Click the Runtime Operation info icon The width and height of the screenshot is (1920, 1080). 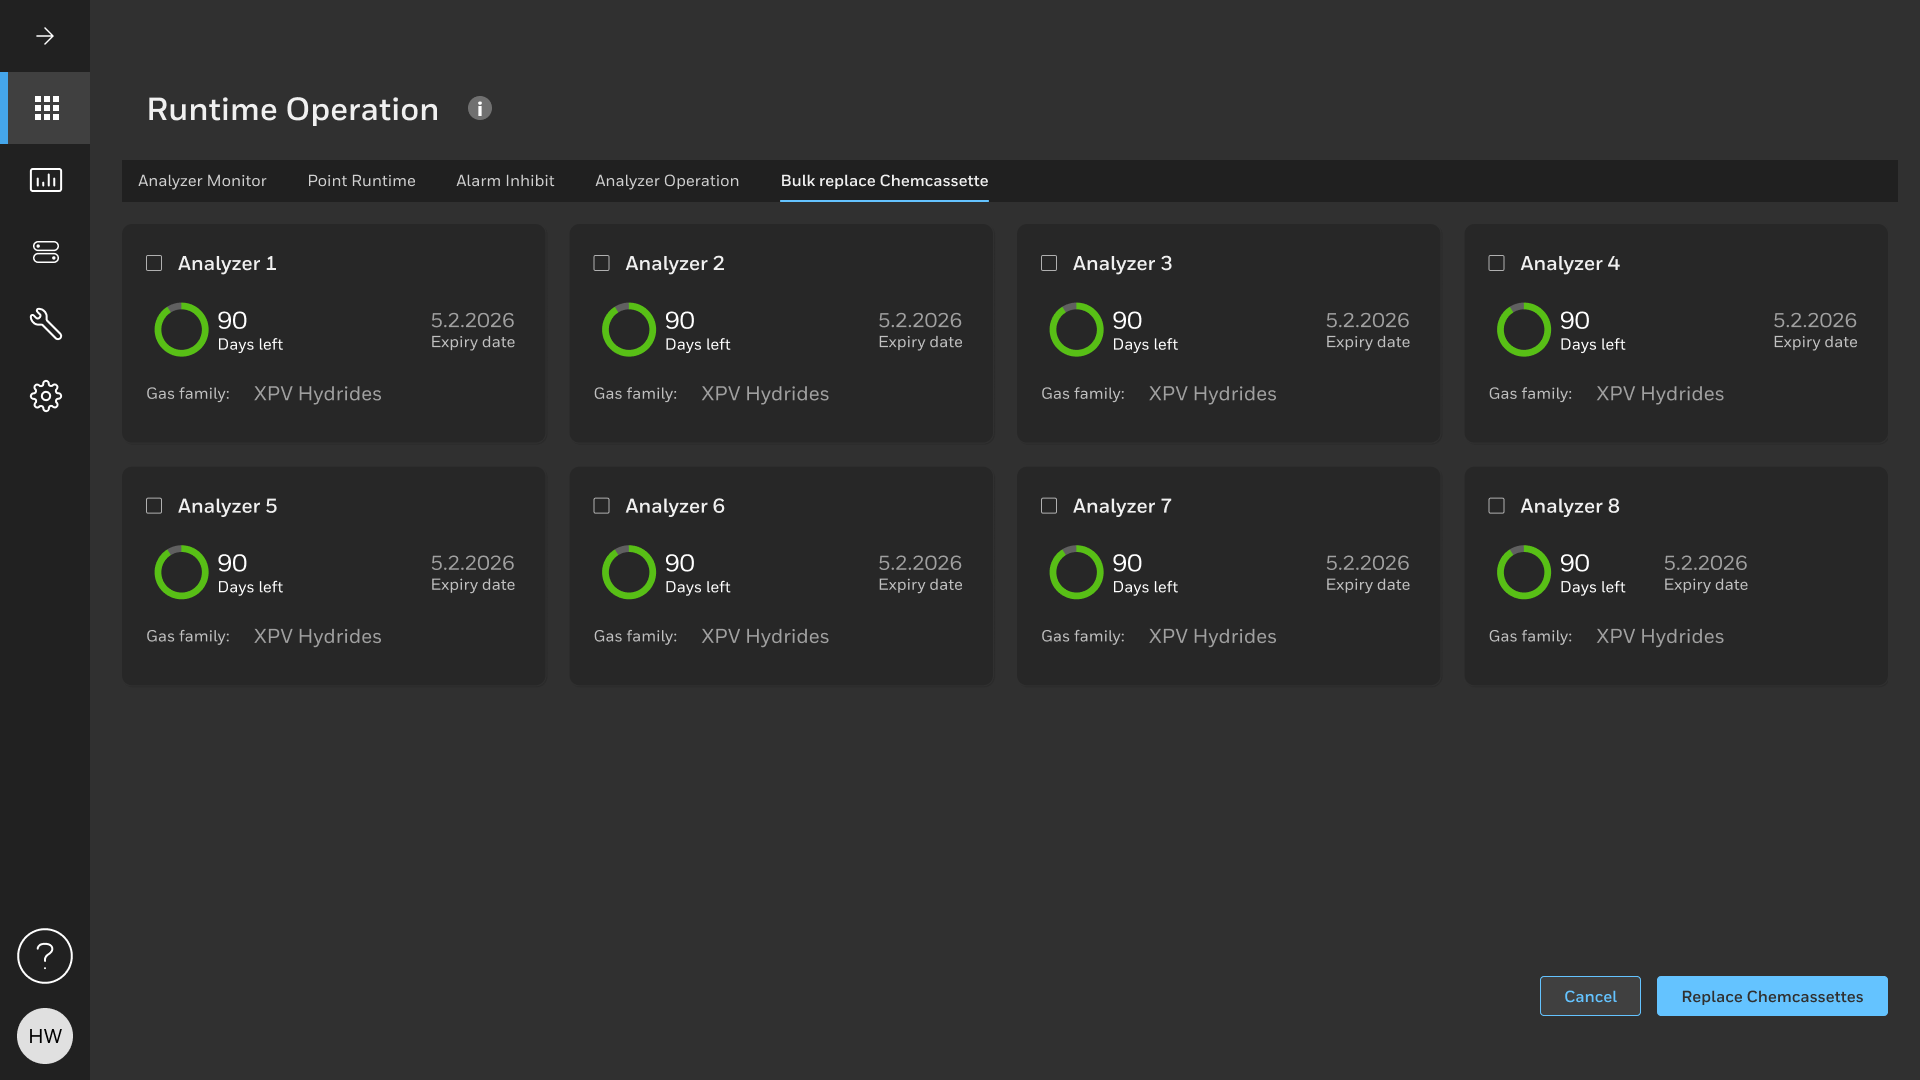point(480,108)
